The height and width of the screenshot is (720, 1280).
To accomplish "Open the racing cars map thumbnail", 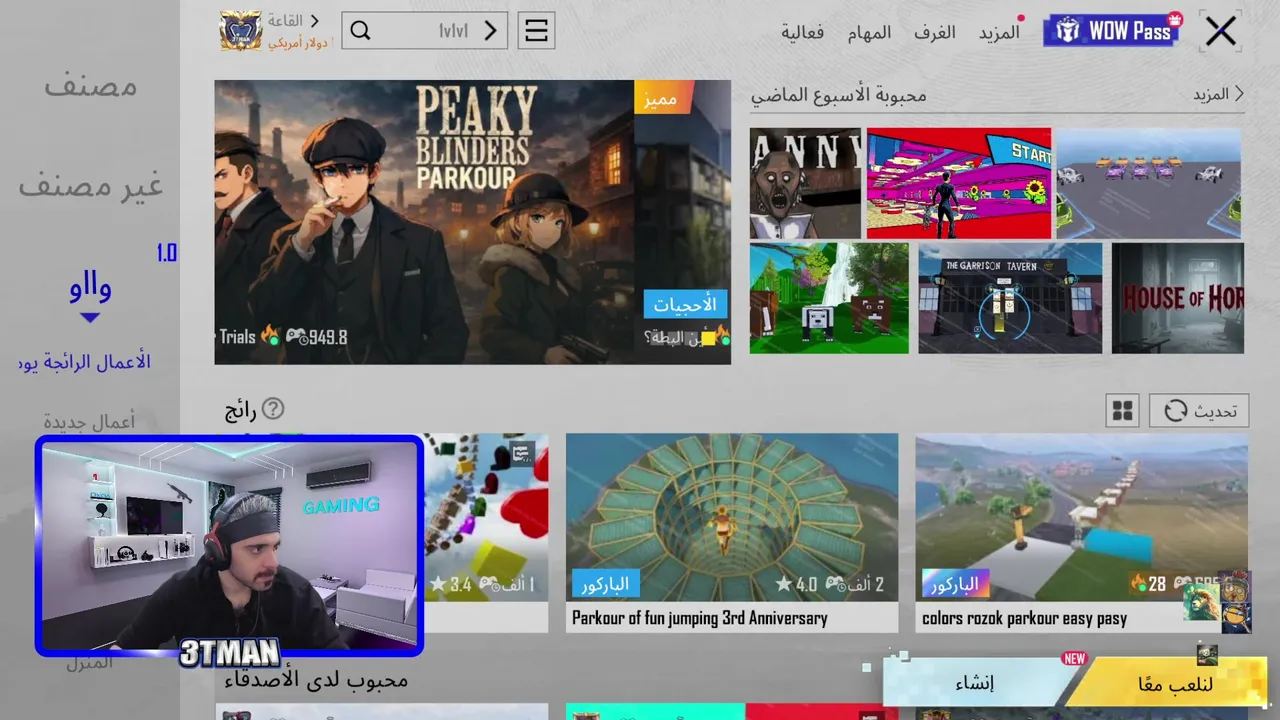I will 1150,183.
